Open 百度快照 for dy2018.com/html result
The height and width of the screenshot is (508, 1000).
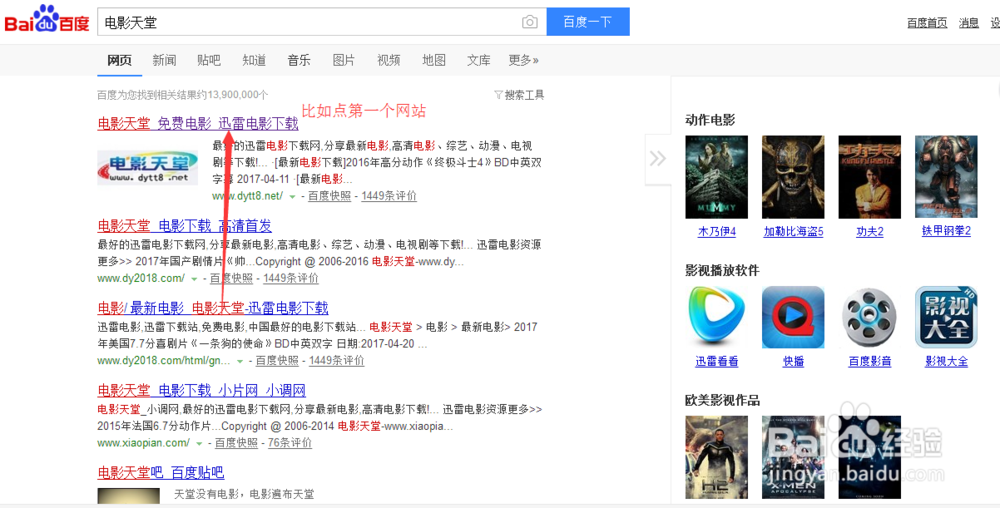point(277,361)
